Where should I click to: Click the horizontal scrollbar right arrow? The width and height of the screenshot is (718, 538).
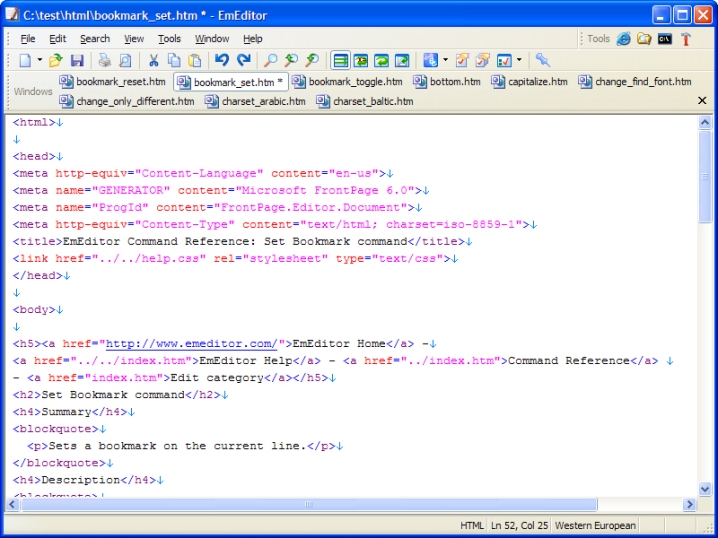point(689,505)
